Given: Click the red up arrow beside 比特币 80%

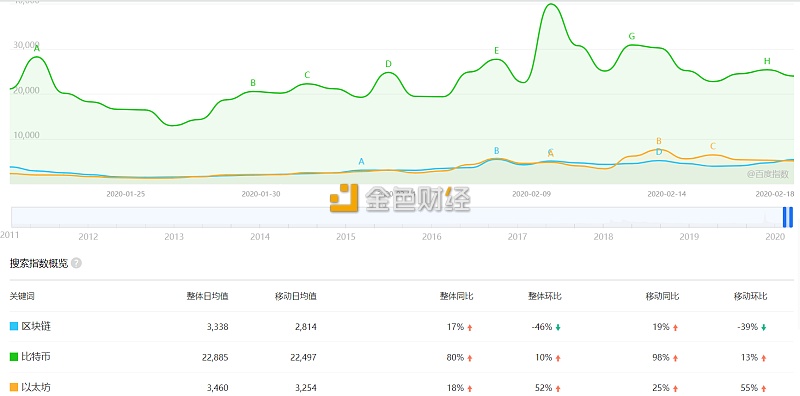Looking at the screenshot, I should point(470,358).
